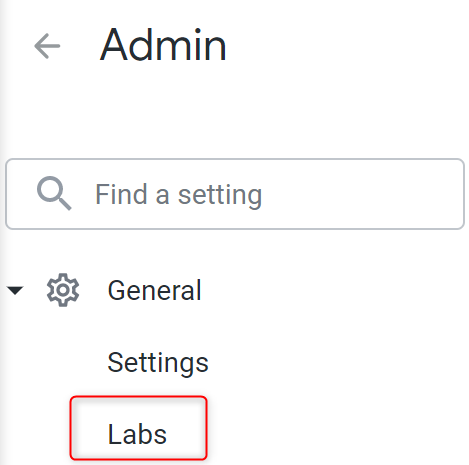Select the General category label

click(155, 290)
